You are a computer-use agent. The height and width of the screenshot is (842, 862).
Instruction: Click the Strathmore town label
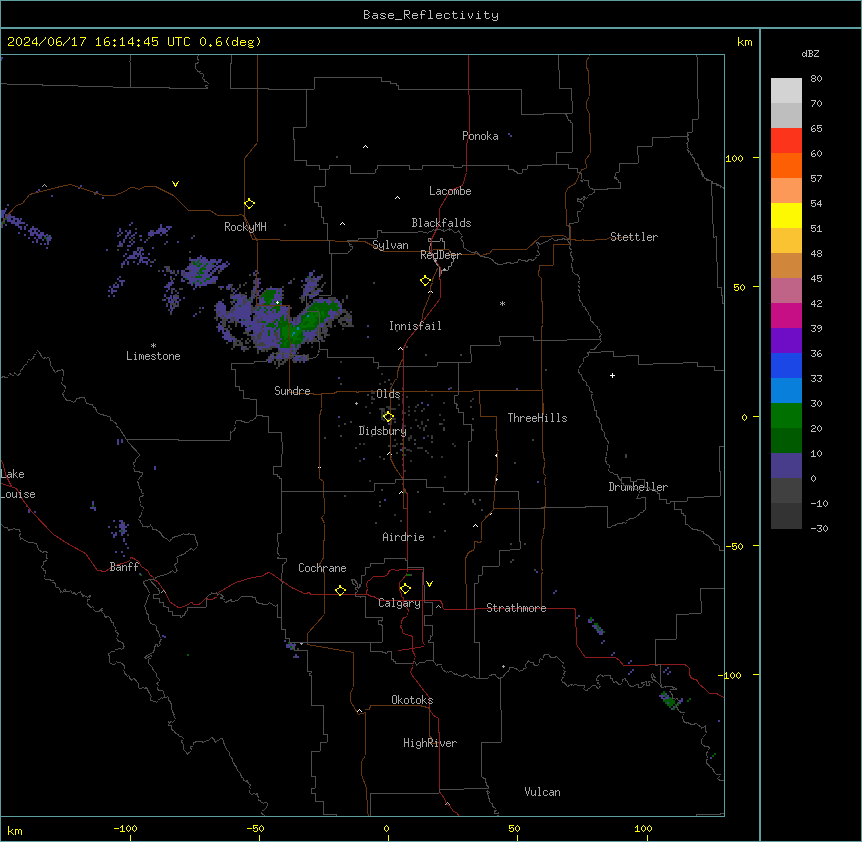pos(516,608)
